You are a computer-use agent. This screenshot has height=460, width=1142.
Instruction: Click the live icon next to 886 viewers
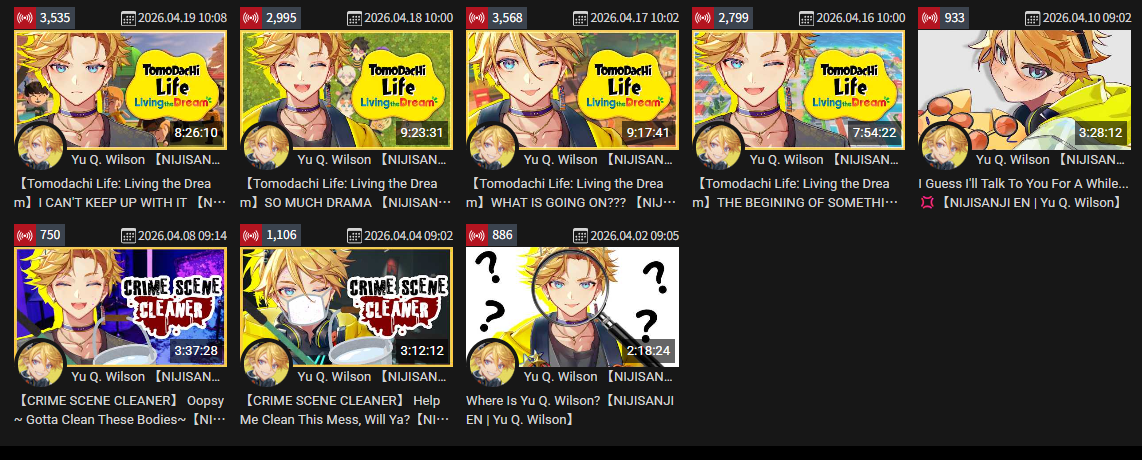click(476, 235)
